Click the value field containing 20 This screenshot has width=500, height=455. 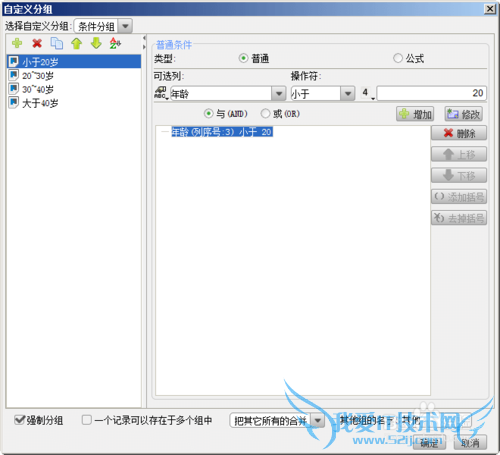coord(432,93)
